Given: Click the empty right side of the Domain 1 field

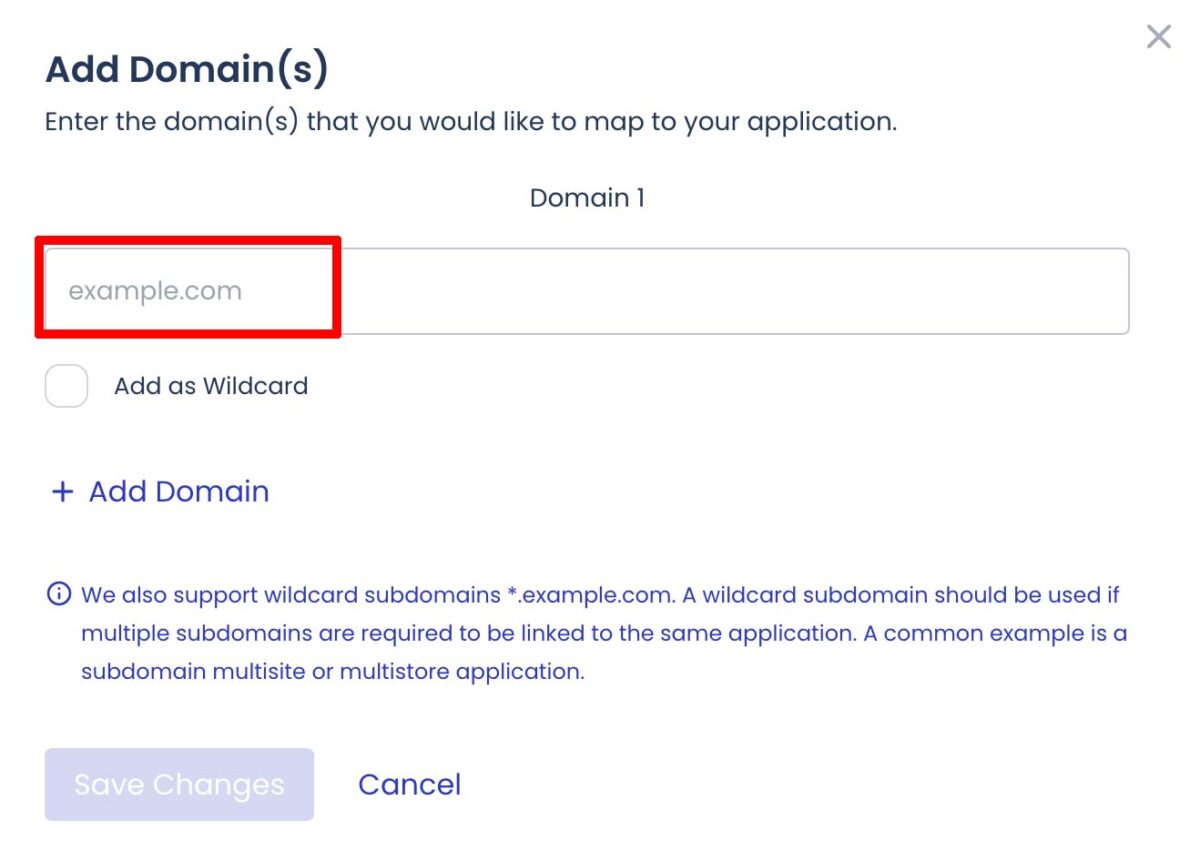Looking at the screenshot, I should click(735, 291).
